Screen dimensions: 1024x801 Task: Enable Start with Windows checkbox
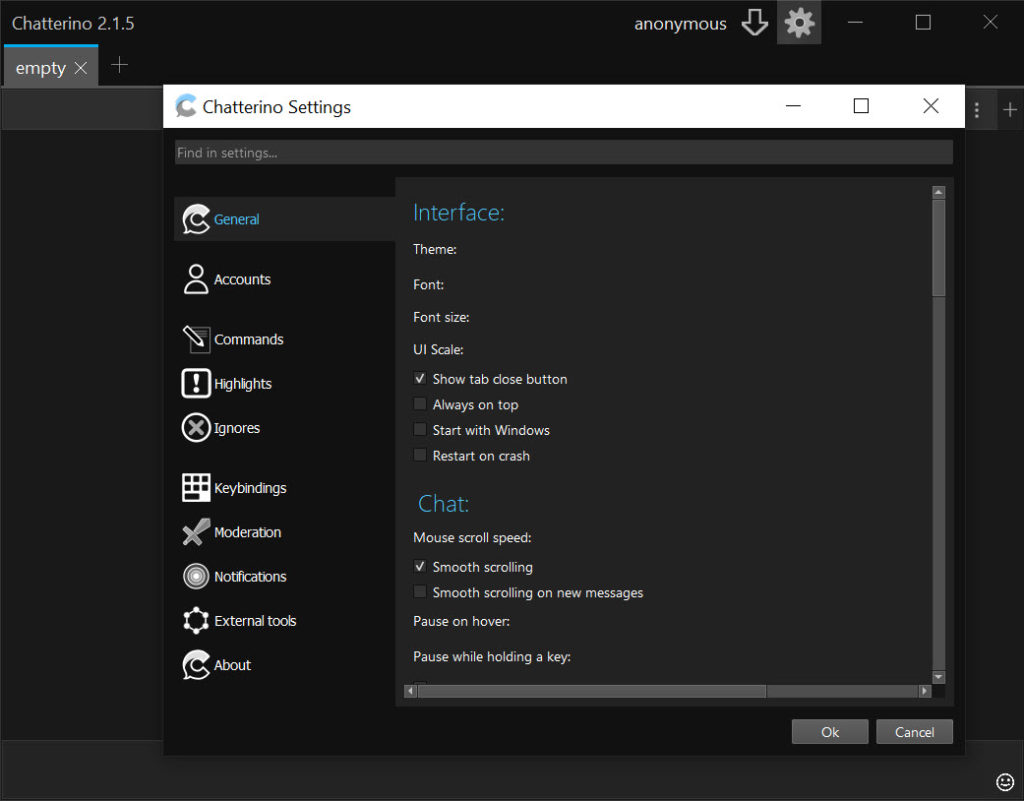pyautogui.click(x=420, y=430)
